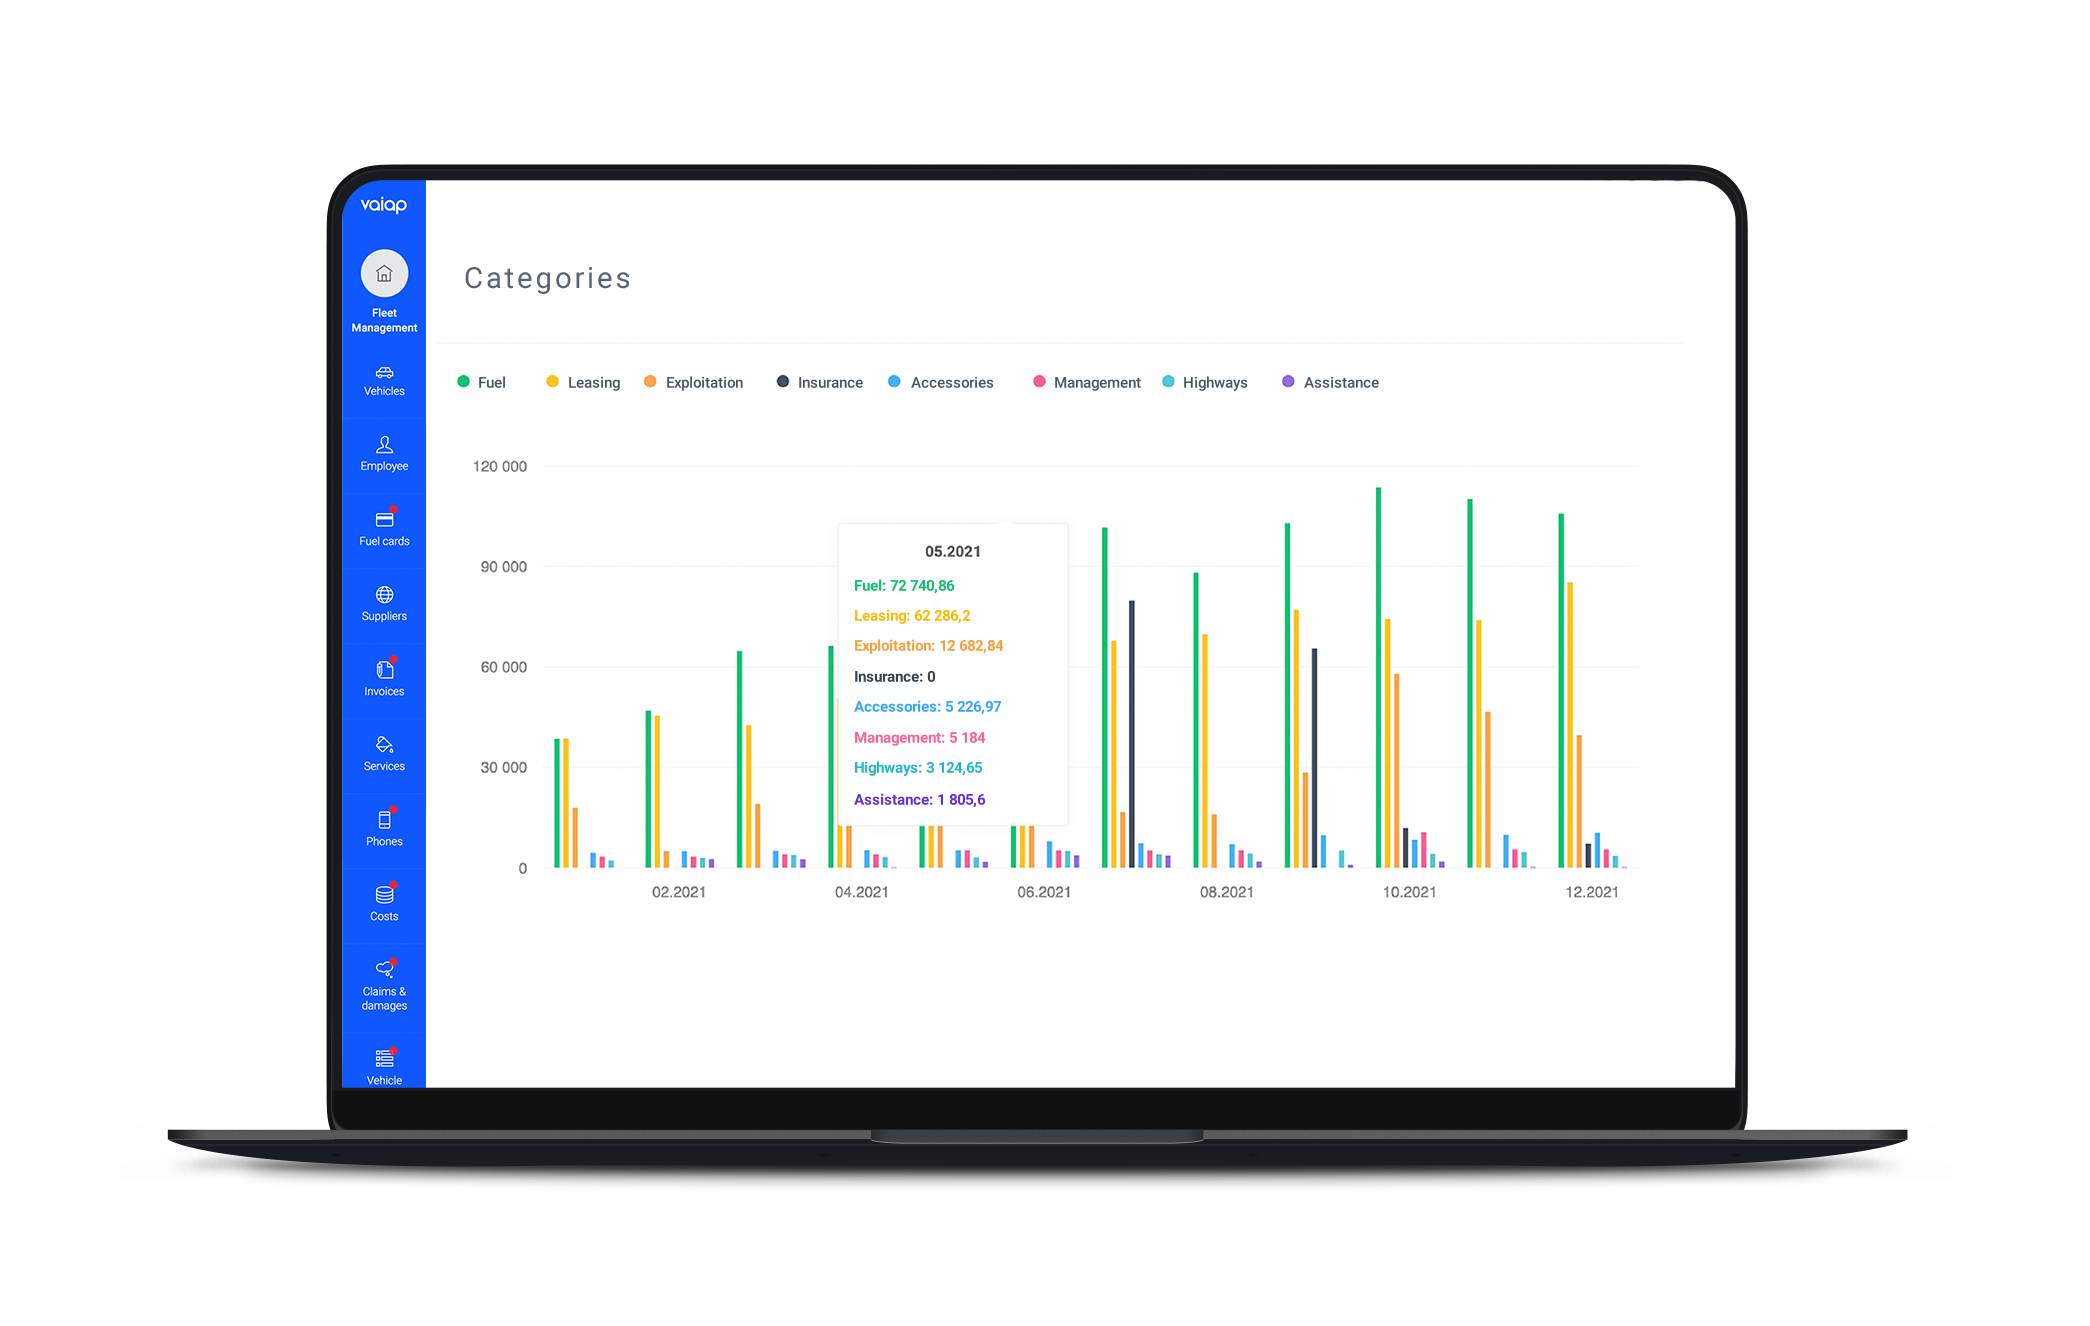The image size is (2090, 1326).
Task: Click the tallest Fuel bar for 10.2021
Action: pos(1378,680)
